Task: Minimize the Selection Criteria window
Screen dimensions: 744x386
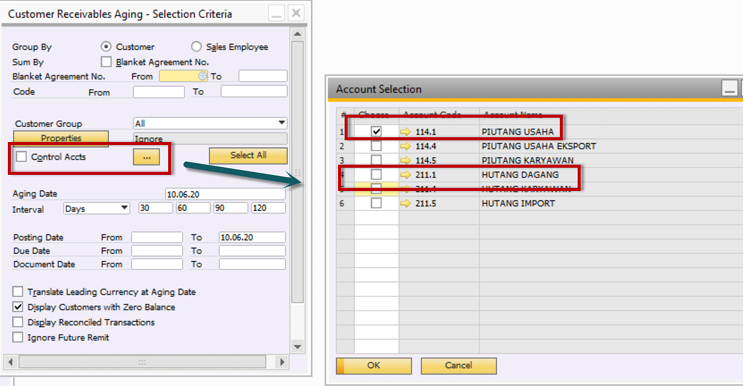Action: [277, 13]
